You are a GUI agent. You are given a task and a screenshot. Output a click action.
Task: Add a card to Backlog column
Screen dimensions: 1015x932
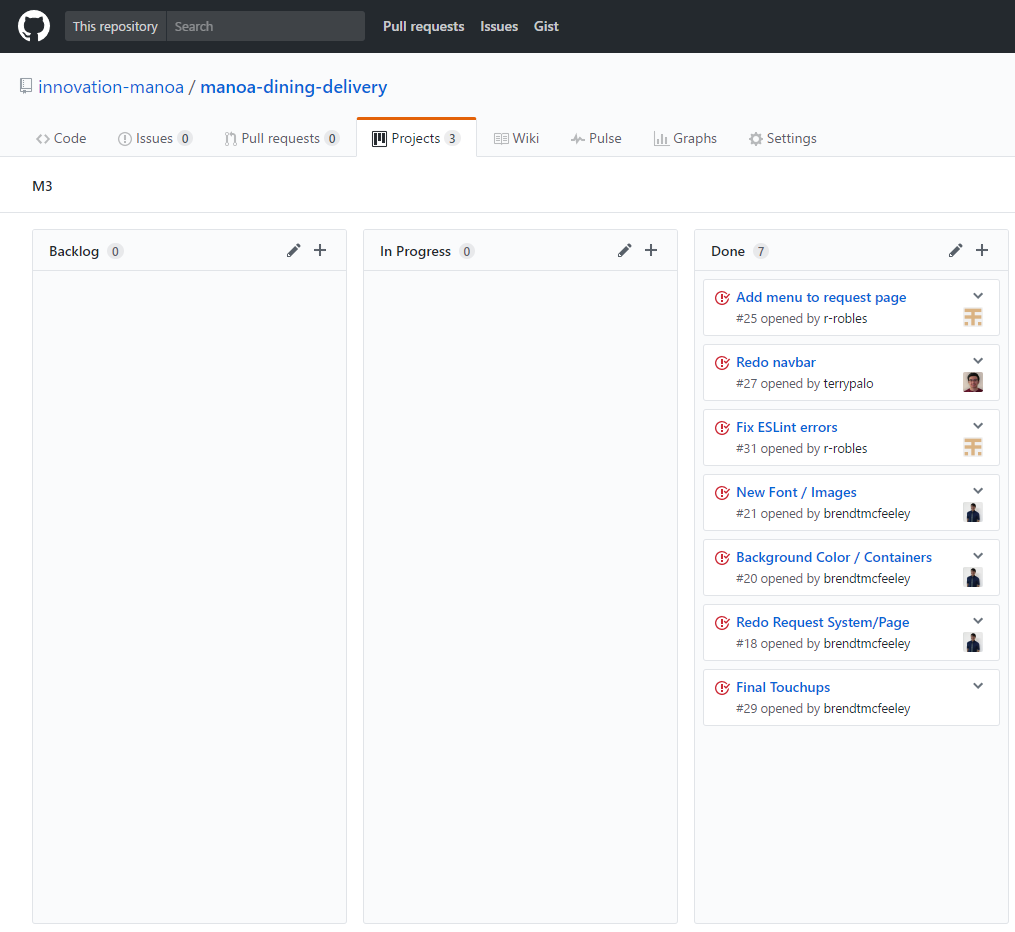(320, 250)
